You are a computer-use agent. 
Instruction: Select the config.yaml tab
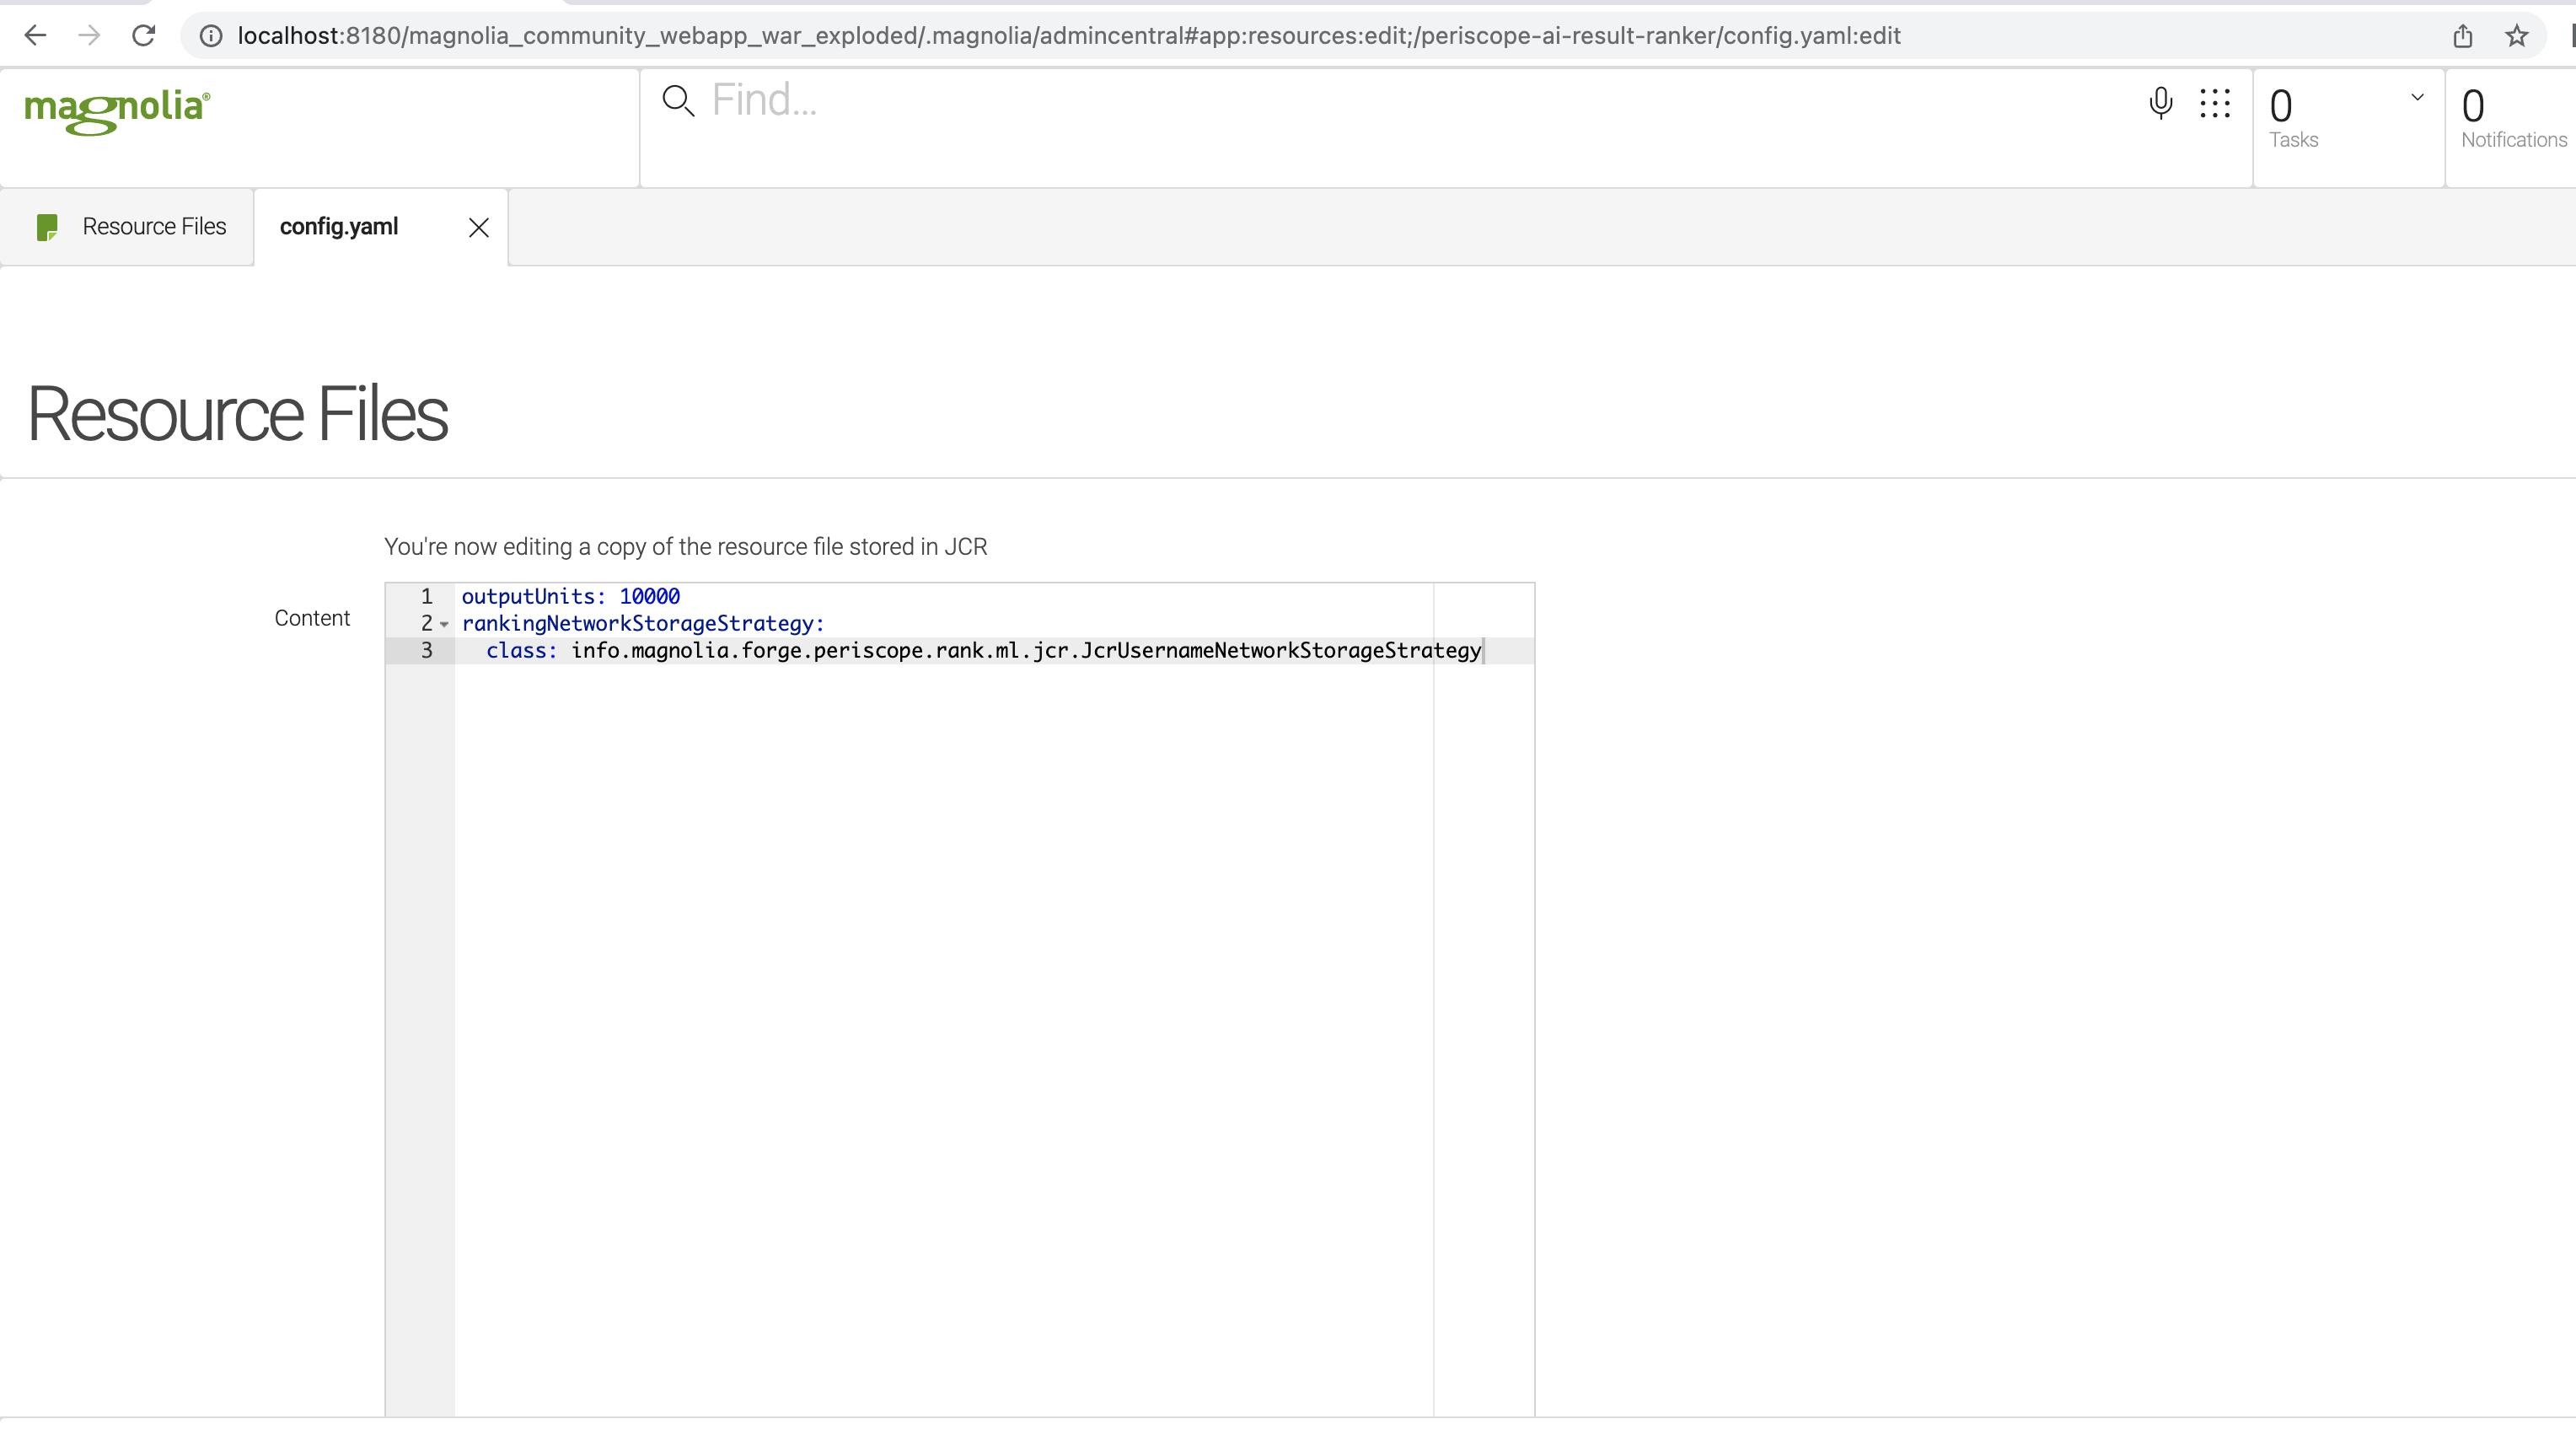[x=339, y=227]
